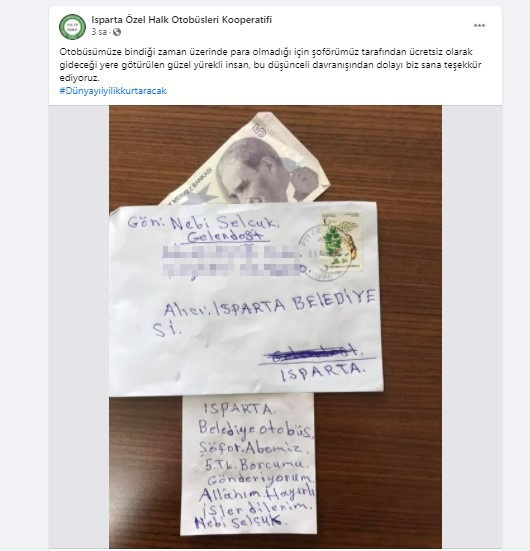Click the crossed-out Gelendost word
This screenshot has width=530, height=551.
pos(312,354)
